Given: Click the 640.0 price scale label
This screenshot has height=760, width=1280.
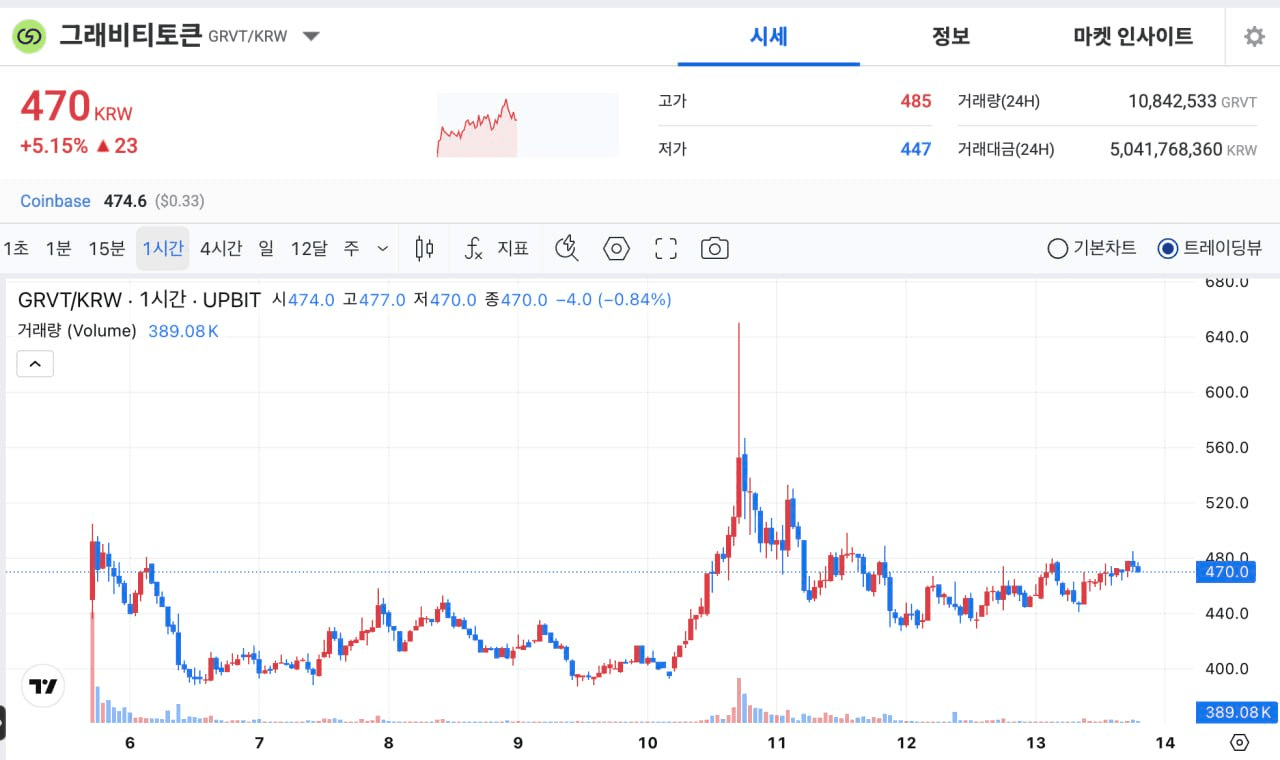Looking at the screenshot, I should coord(1226,337).
